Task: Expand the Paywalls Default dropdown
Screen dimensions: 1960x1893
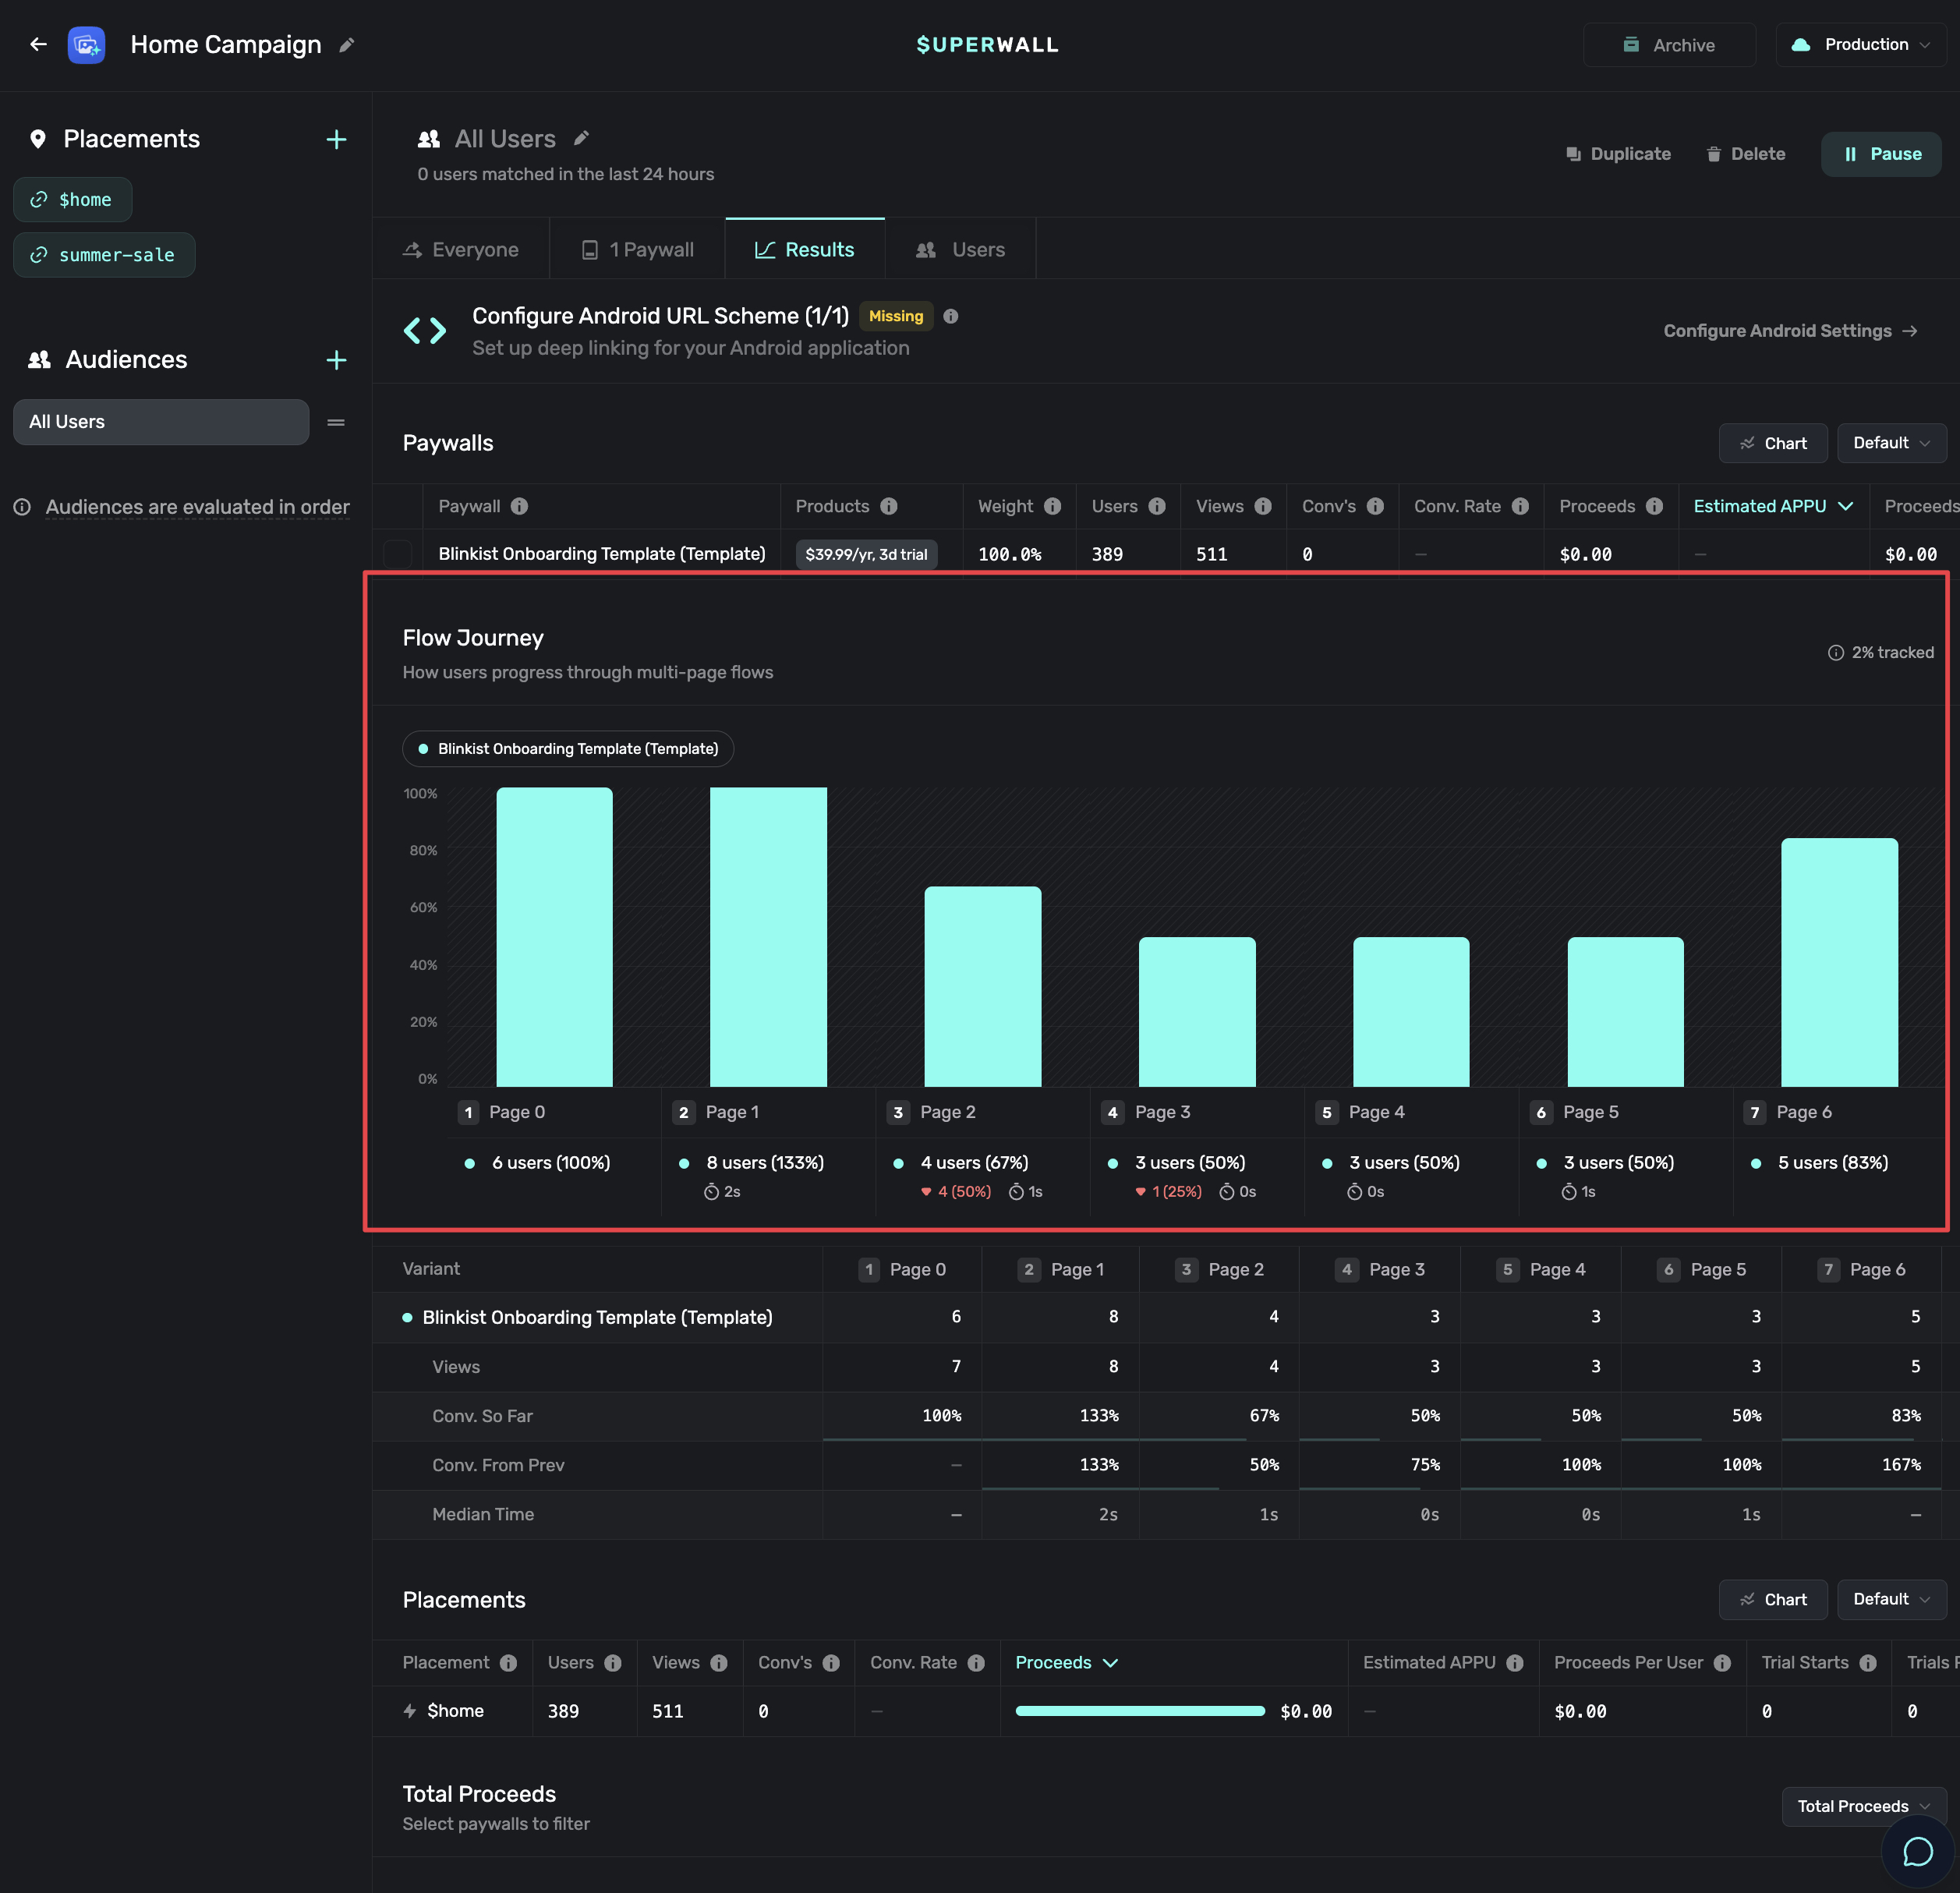Action: [1891, 443]
